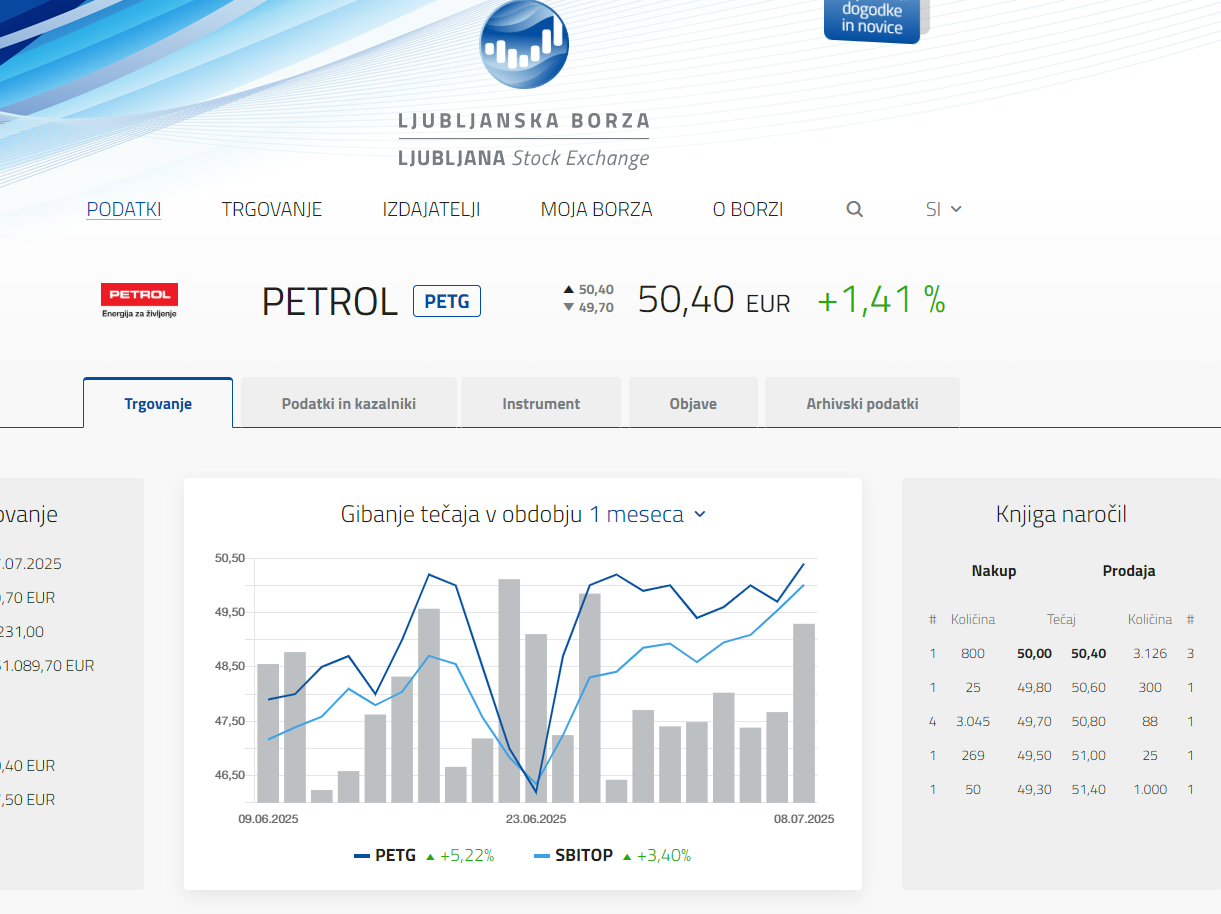This screenshot has width=1221, height=914.
Task: Switch to Podatki in kazalniki tab
Action: pos(349,403)
